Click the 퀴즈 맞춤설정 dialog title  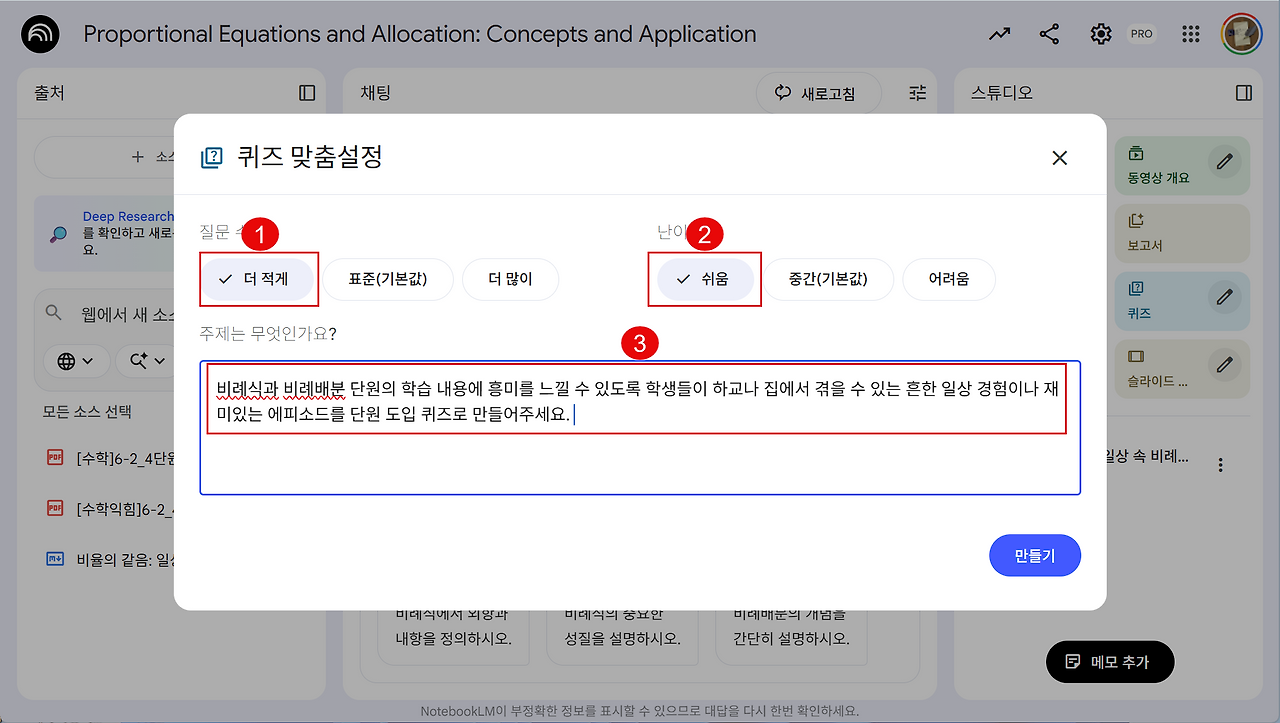tap(310, 157)
